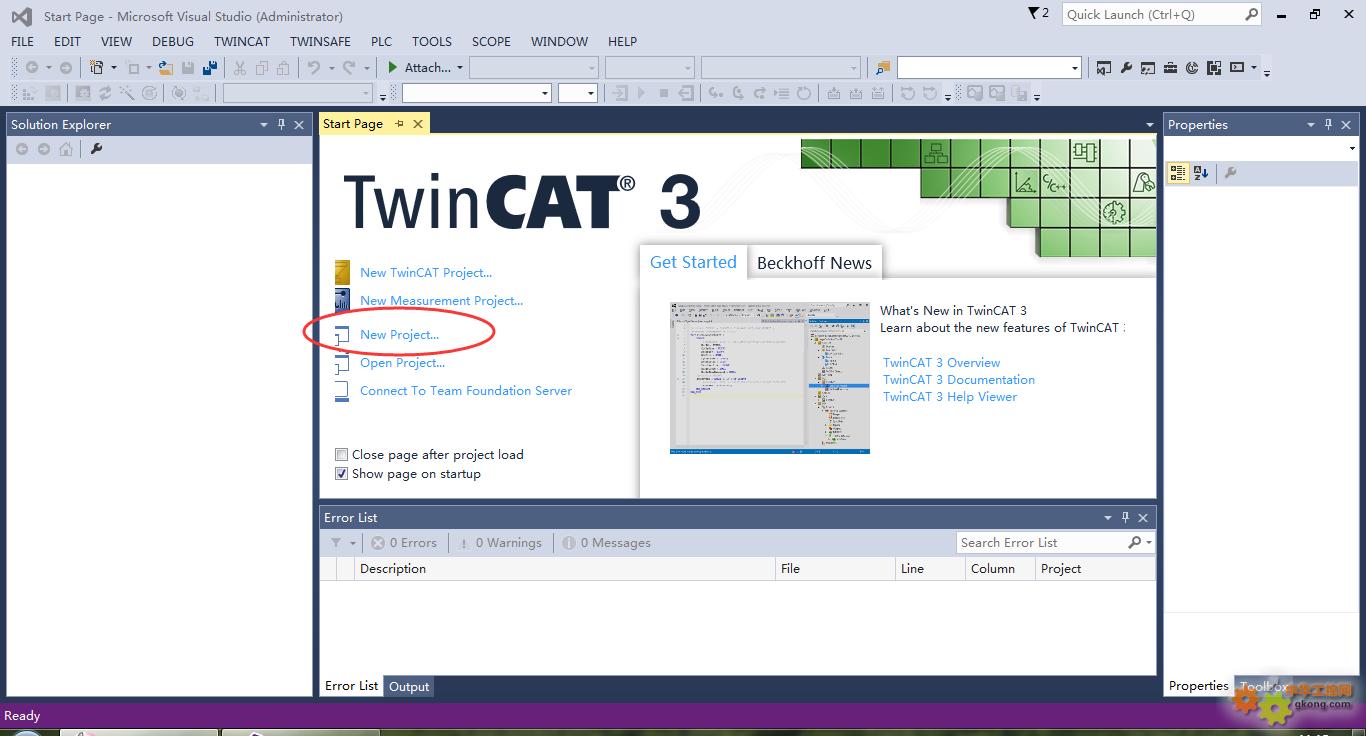Click the New Project toolbar icon

(x=96, y=68)
